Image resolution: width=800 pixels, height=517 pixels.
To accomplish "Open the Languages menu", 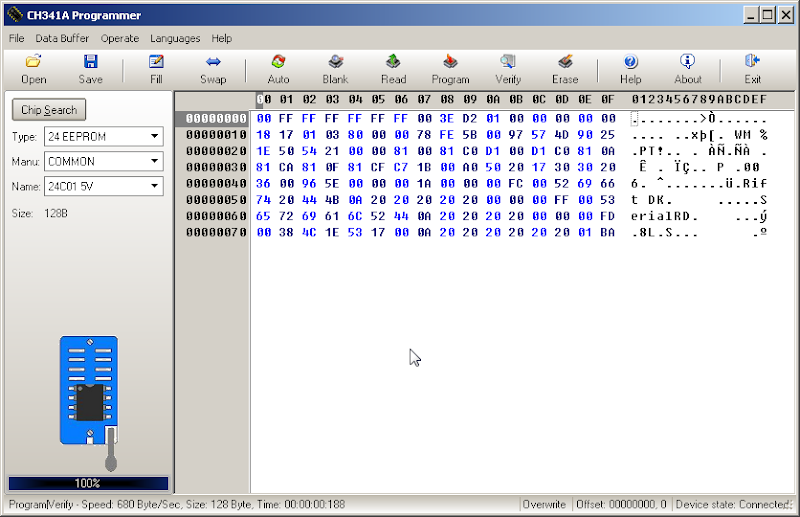I will click(x=175, y=38).
